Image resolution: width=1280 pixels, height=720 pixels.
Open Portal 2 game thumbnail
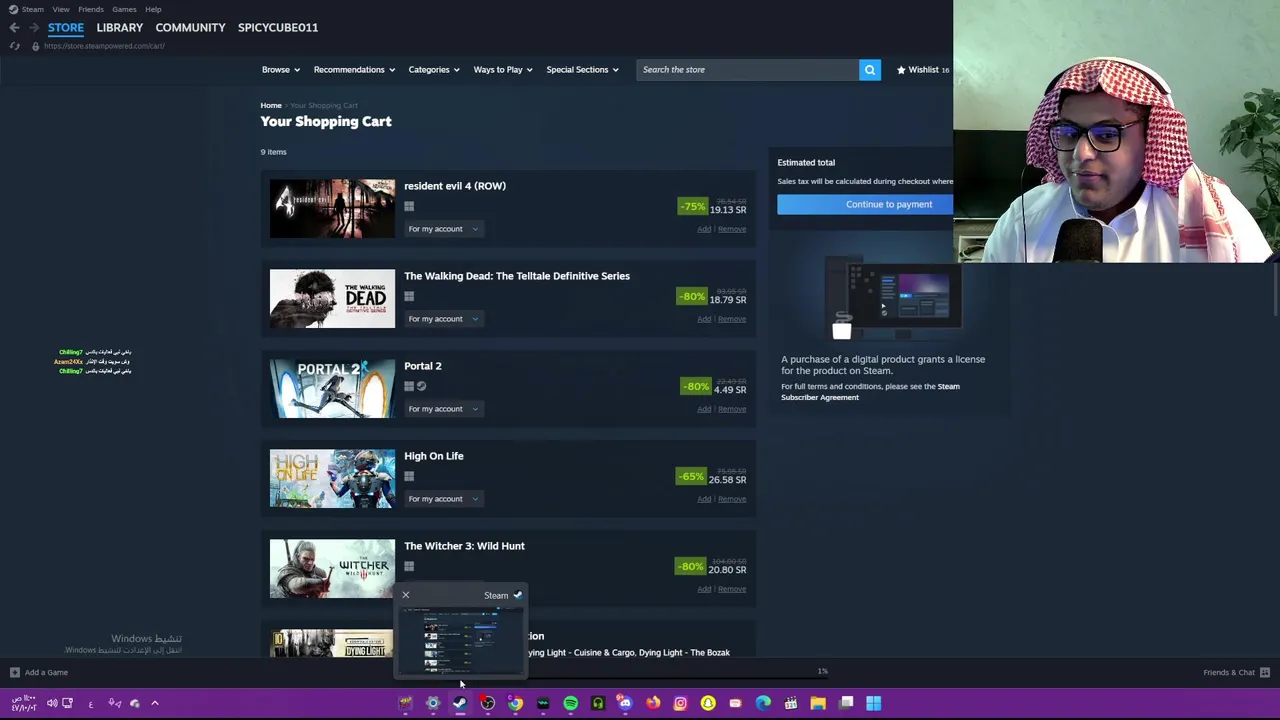click(332, 389)
